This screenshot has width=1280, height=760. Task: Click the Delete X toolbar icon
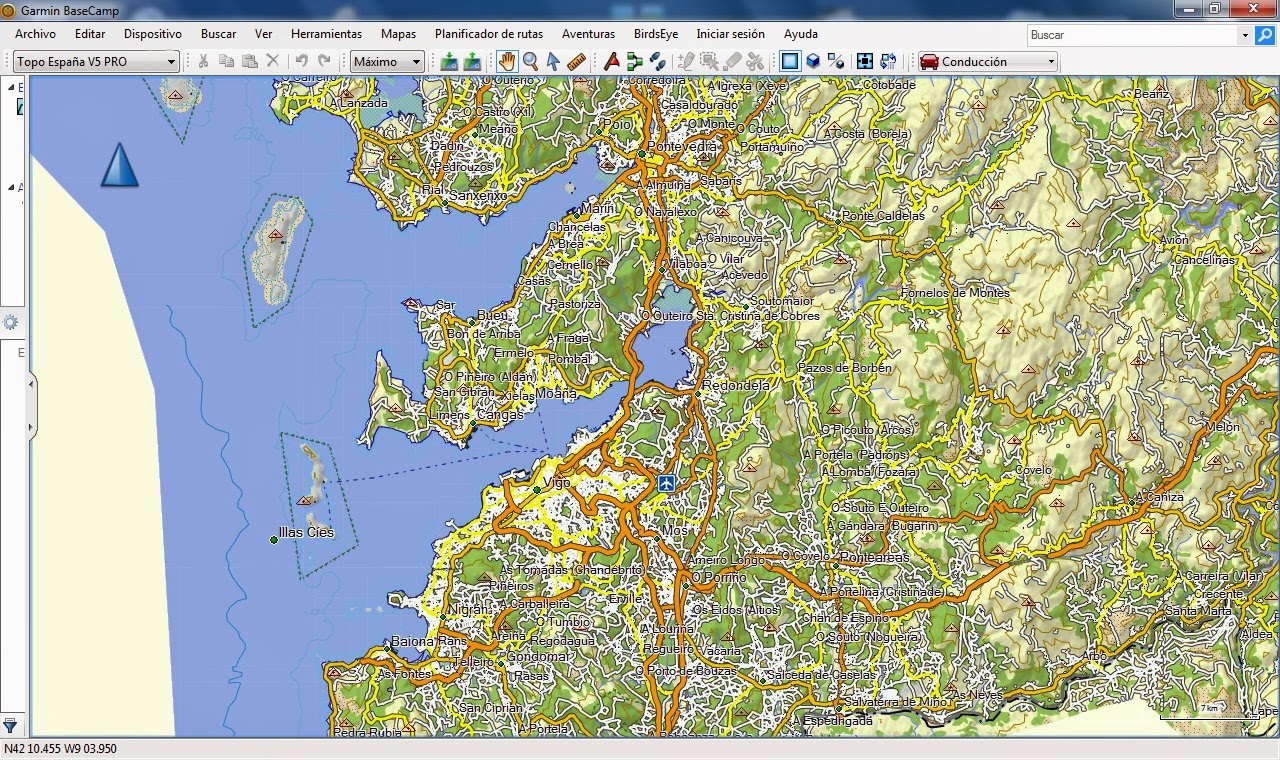[272, 61]
